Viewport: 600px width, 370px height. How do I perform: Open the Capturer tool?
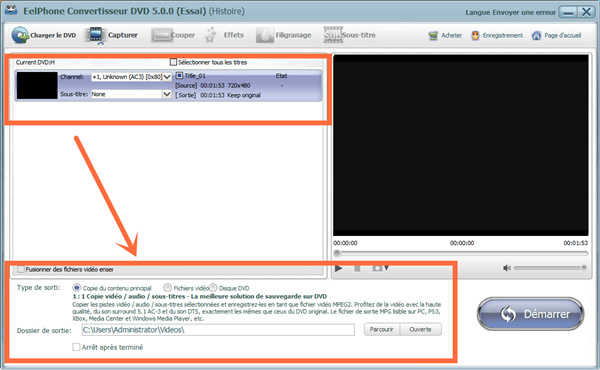coord(112,35)
